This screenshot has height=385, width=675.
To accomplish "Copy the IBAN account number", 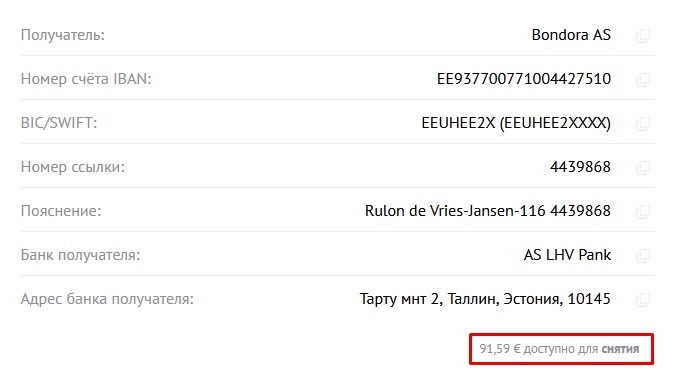I will click(643, 80).
